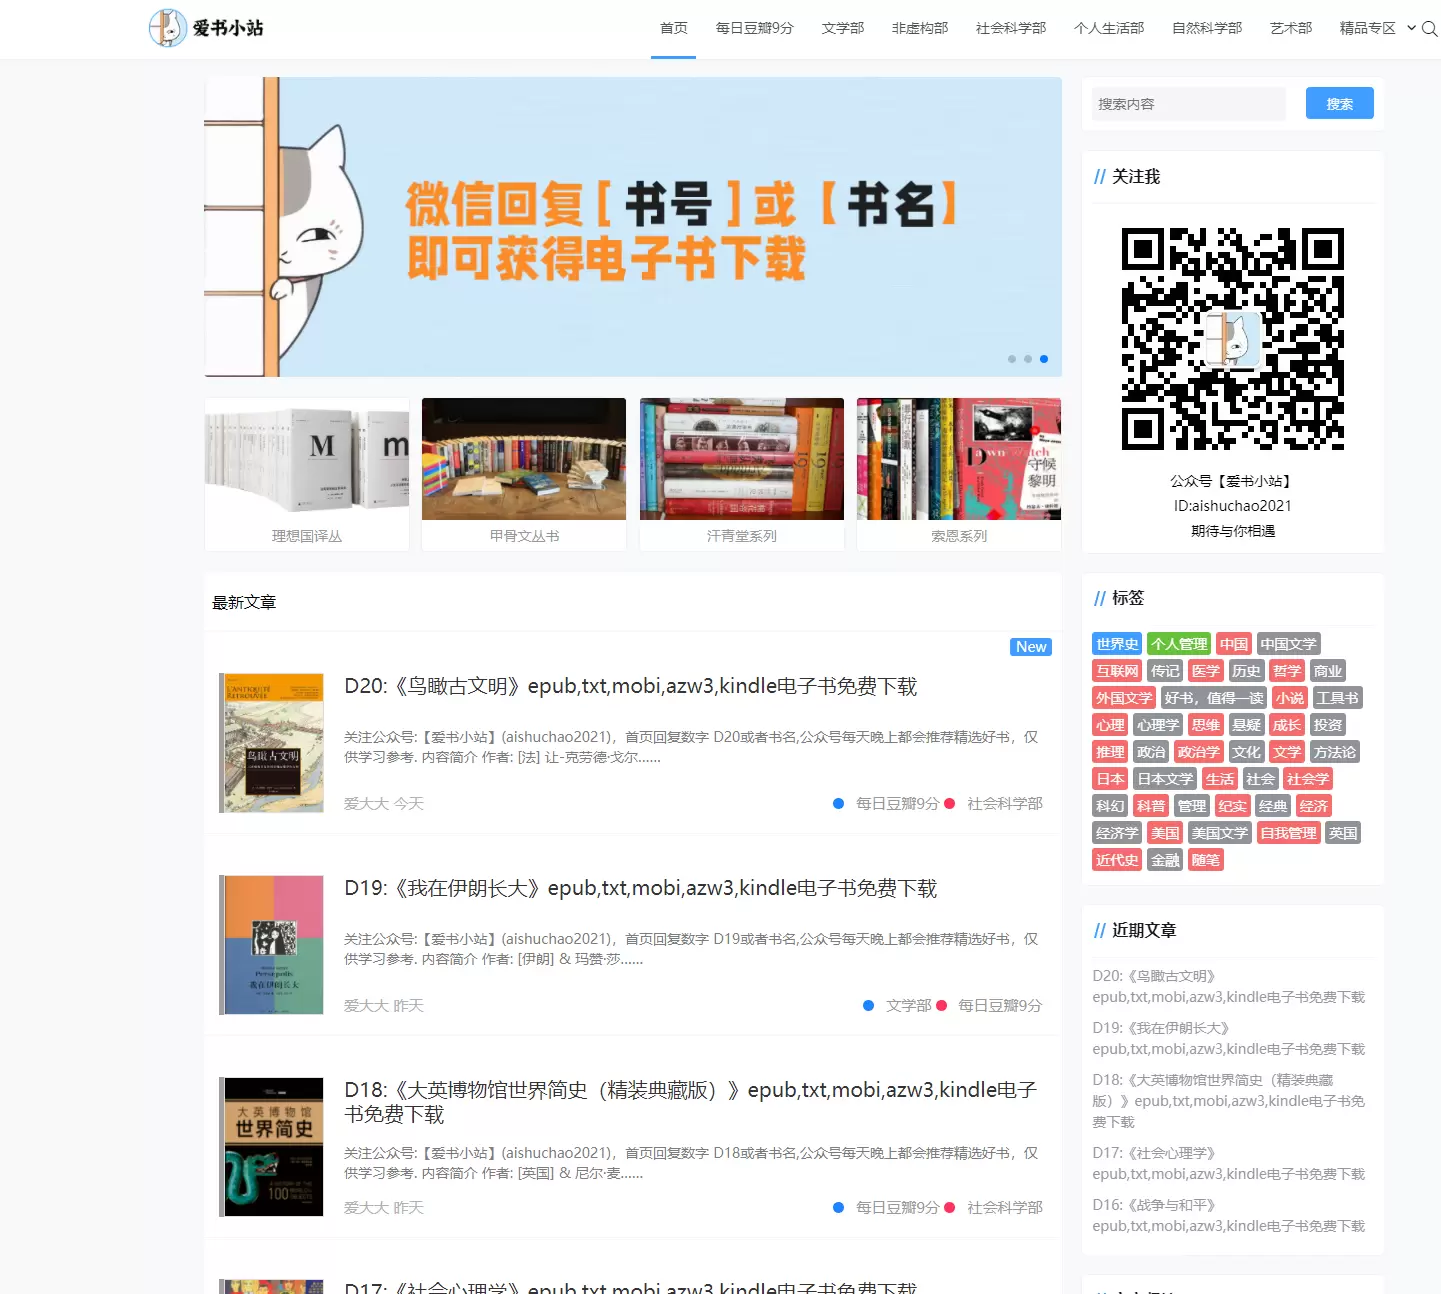
Task: Select the 医学 tag
Action: (x=1205, y=671)
